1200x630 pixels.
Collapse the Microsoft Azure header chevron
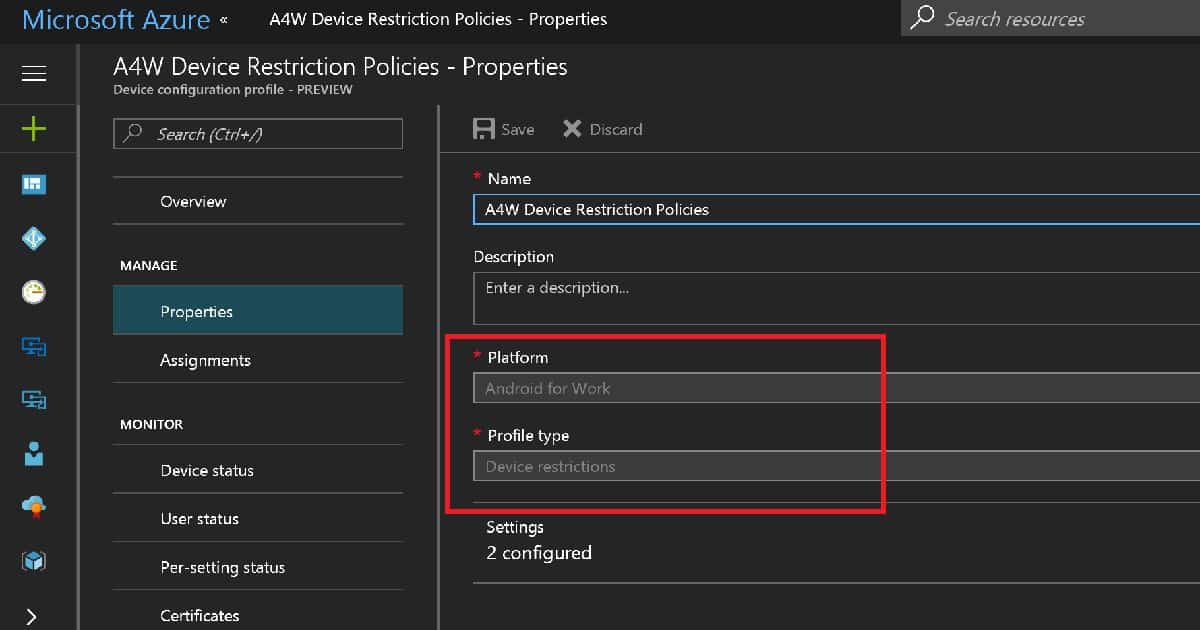coord(223,20)
